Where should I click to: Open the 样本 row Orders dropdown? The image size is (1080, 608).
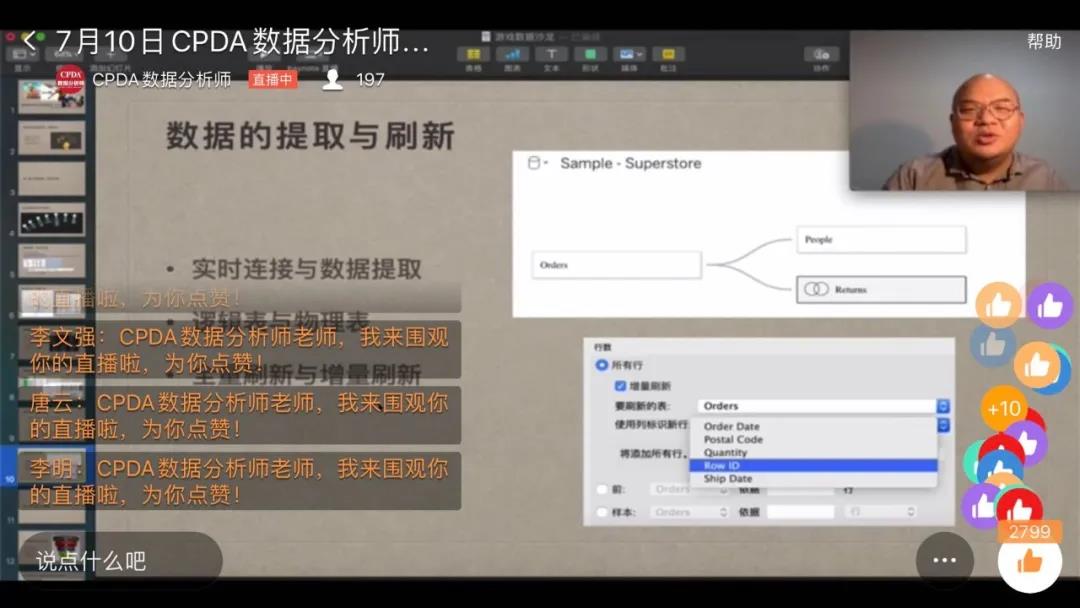(x=689, y=512)
